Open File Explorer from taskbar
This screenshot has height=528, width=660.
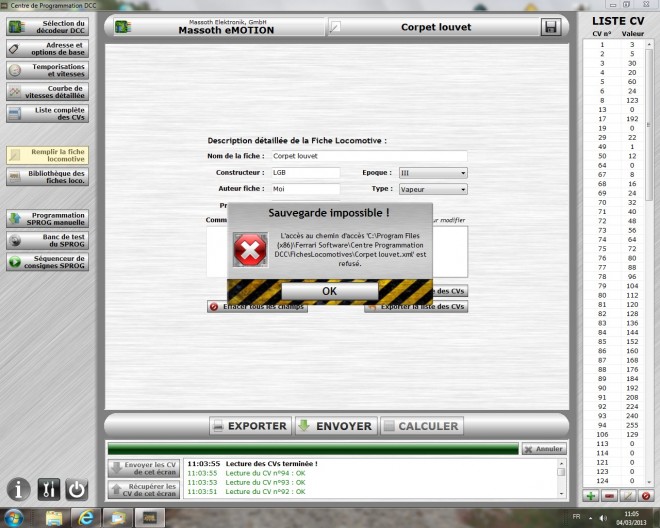click(54, 518)
